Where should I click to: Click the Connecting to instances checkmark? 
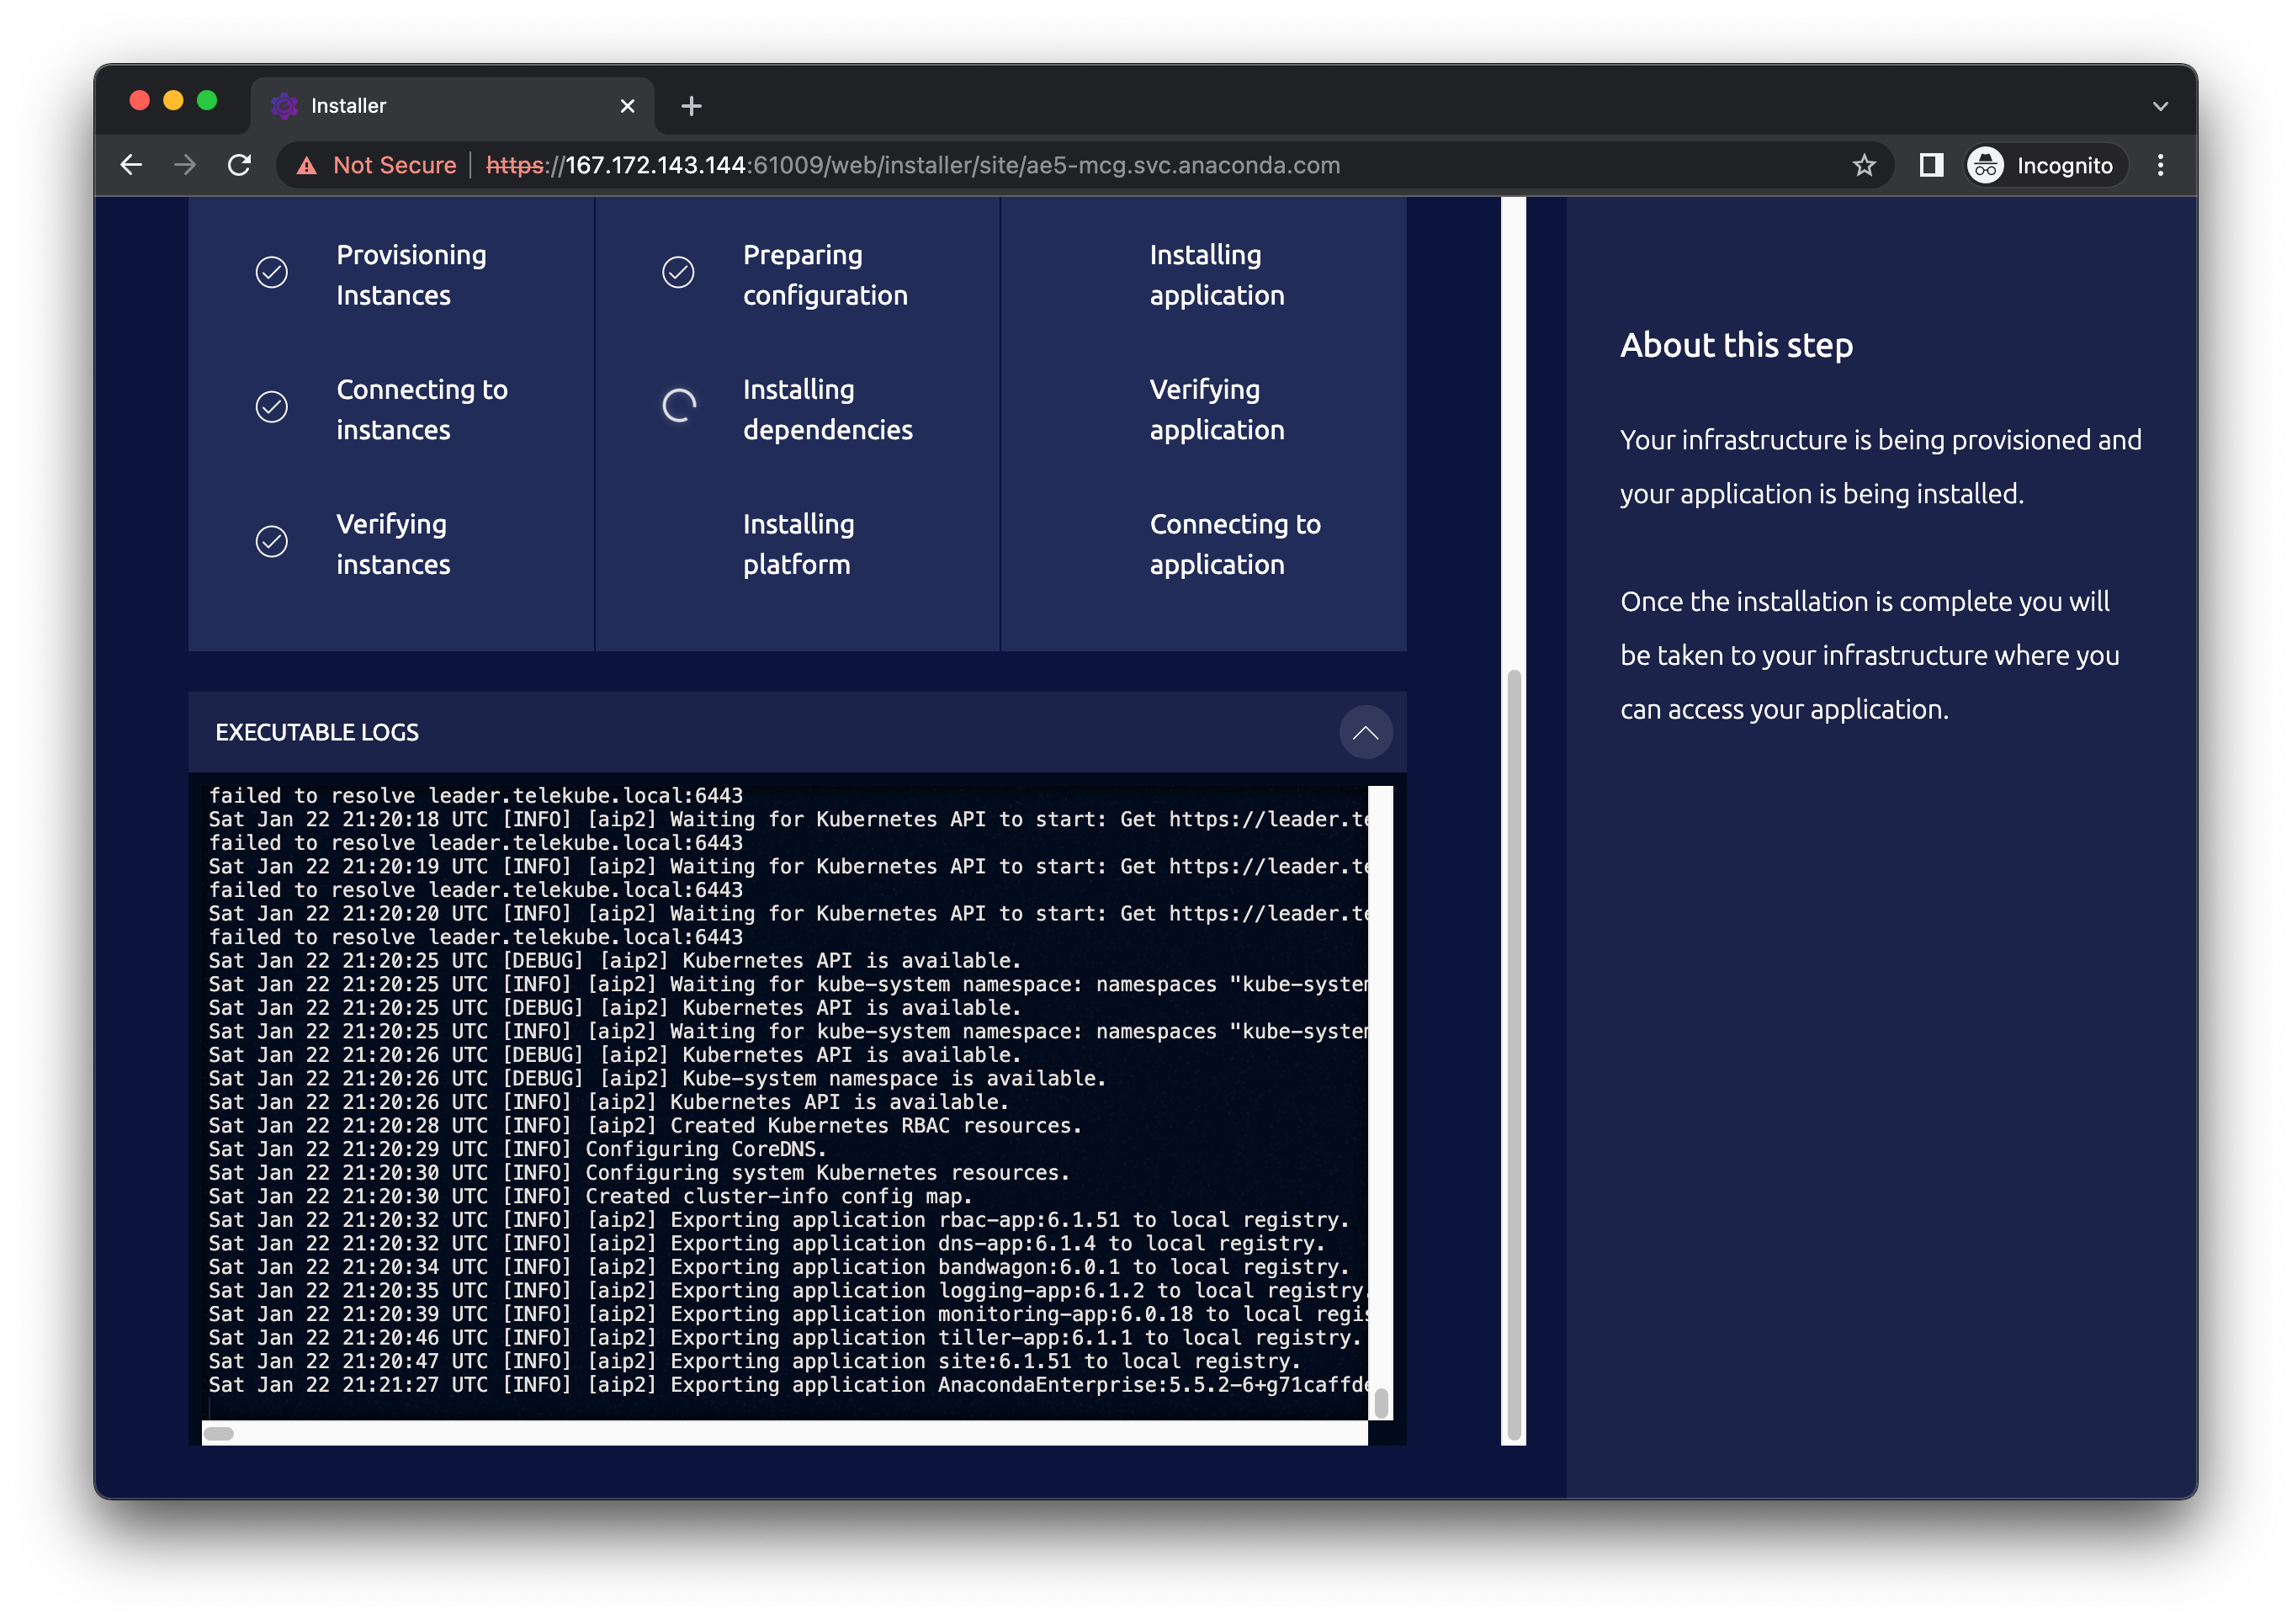272,407
